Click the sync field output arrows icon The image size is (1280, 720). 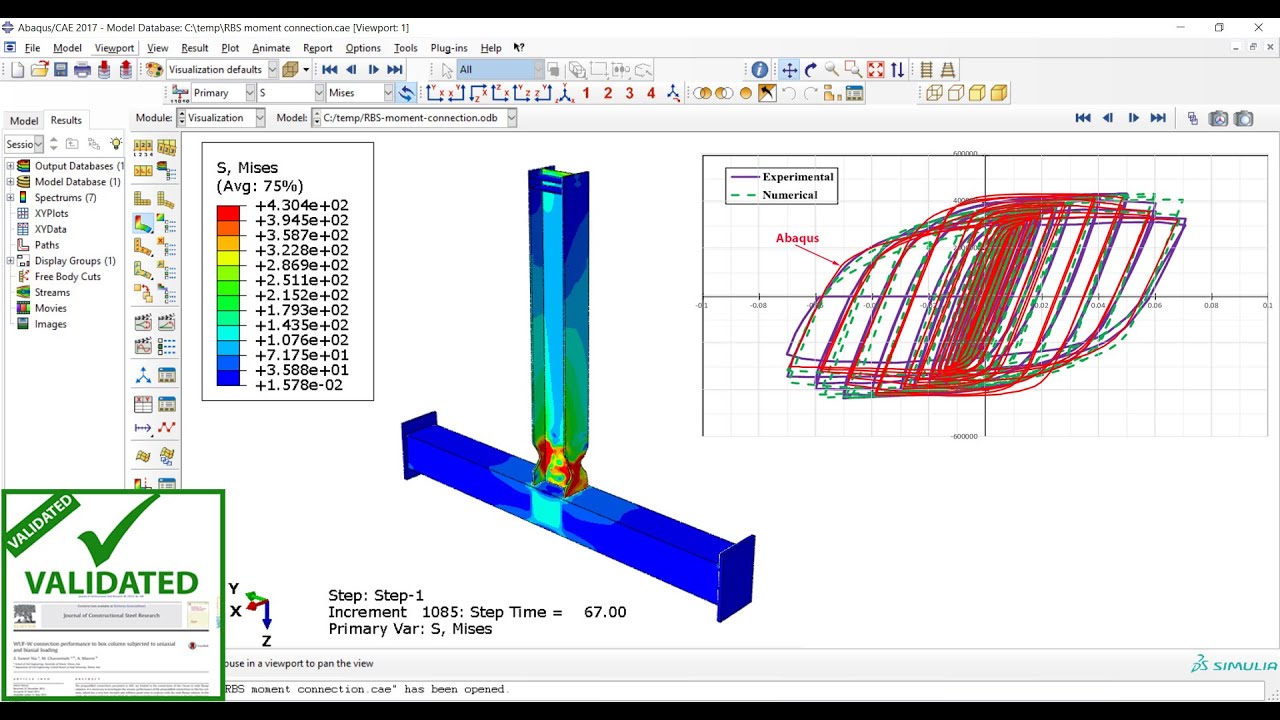406,93
